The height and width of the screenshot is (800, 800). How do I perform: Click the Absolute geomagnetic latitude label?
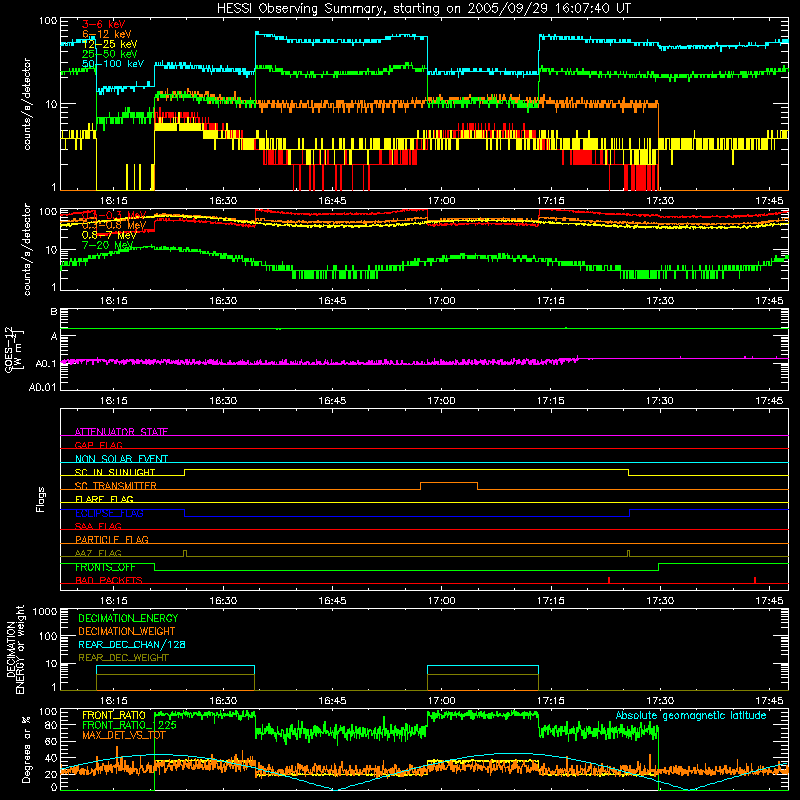[691, 715]
